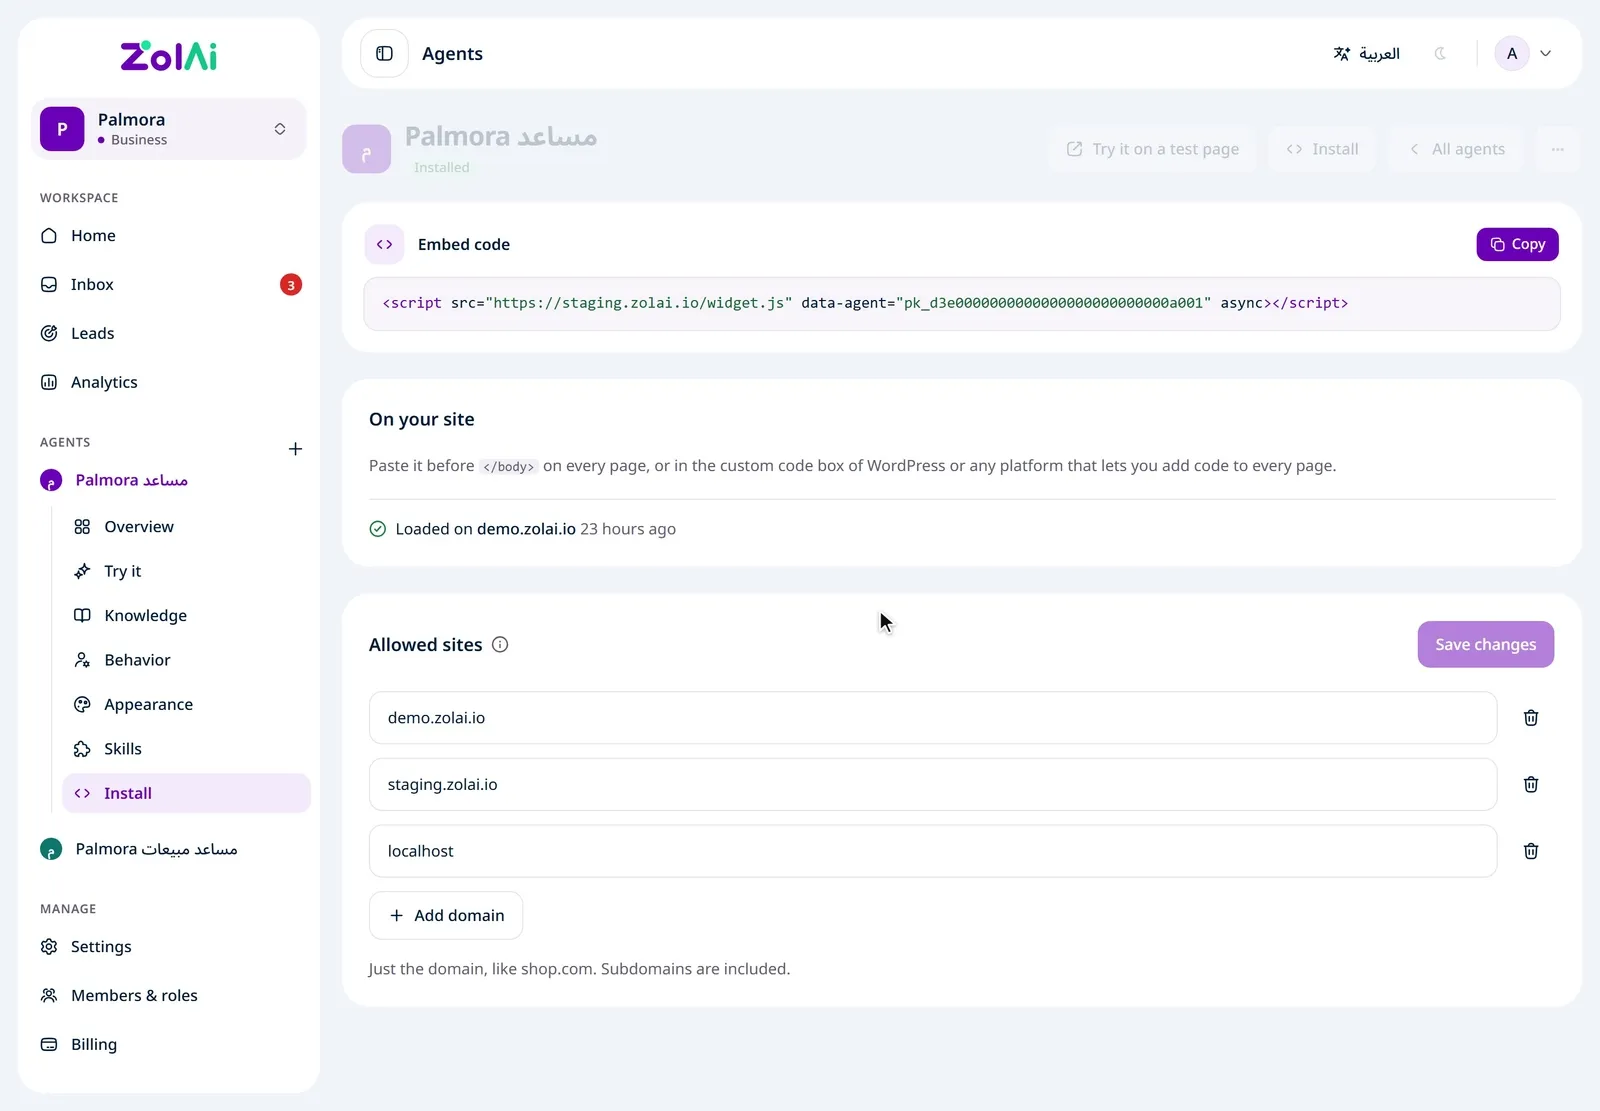Show Allowed sites info tooltip icon

(500, 645)
